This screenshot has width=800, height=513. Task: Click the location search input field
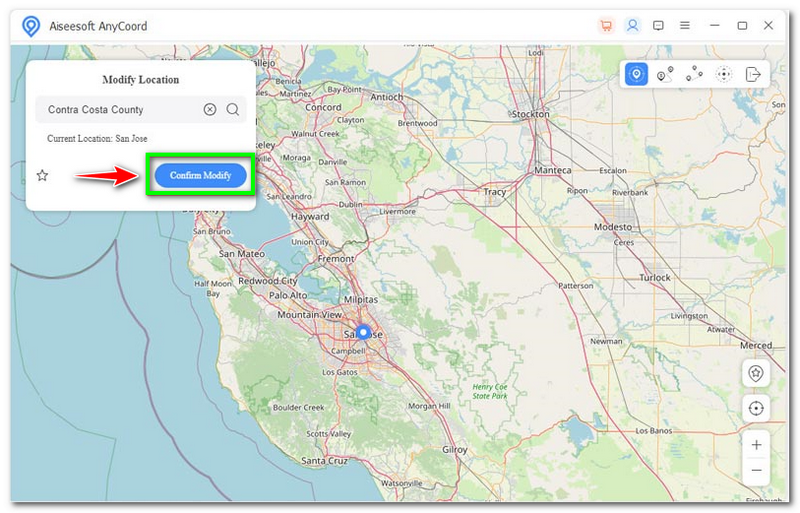click(x=120, y=110)
